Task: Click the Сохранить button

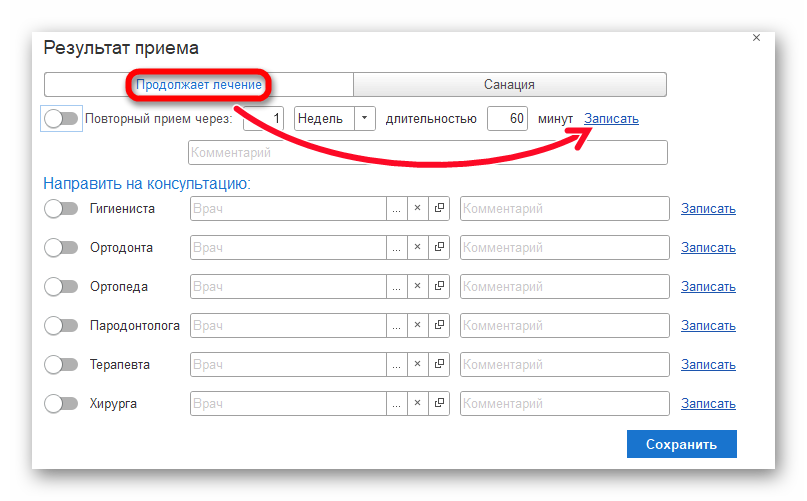Action: [x=681, y=444]
